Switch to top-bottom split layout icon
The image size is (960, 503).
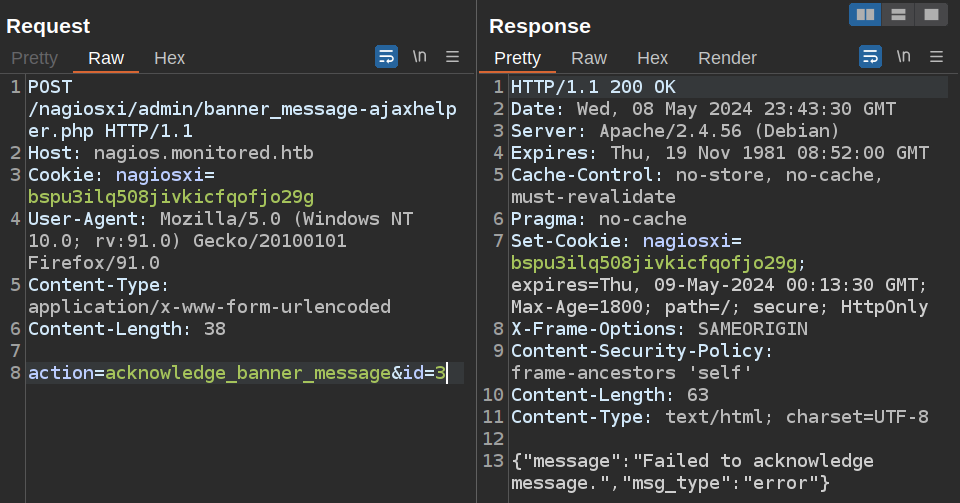click(898, 14)
